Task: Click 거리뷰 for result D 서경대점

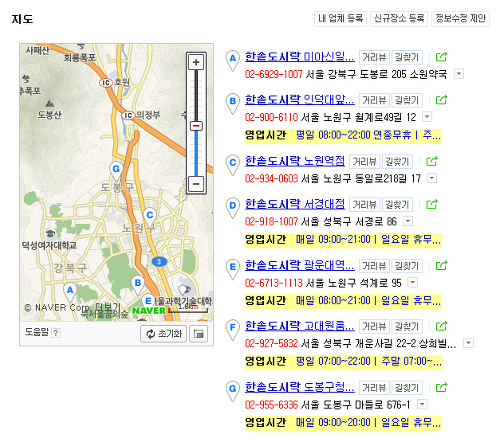Action: click(364, 204)
